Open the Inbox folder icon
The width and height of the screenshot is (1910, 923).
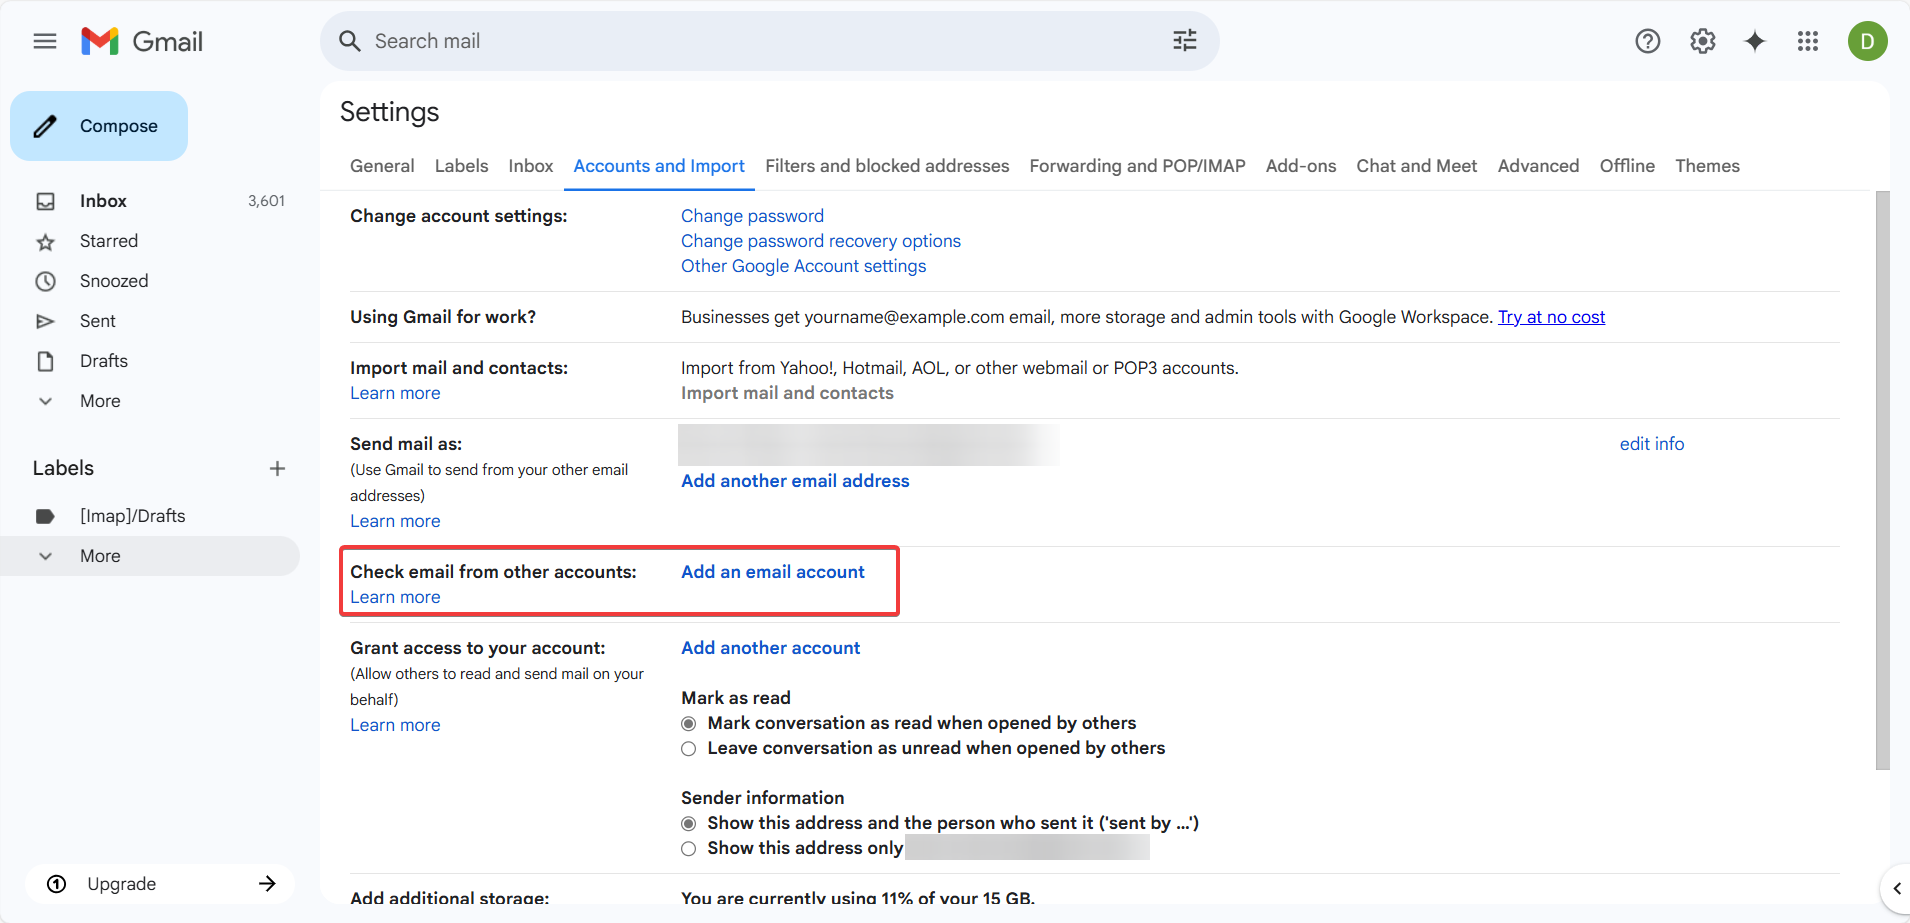click(x=46, y=201)
